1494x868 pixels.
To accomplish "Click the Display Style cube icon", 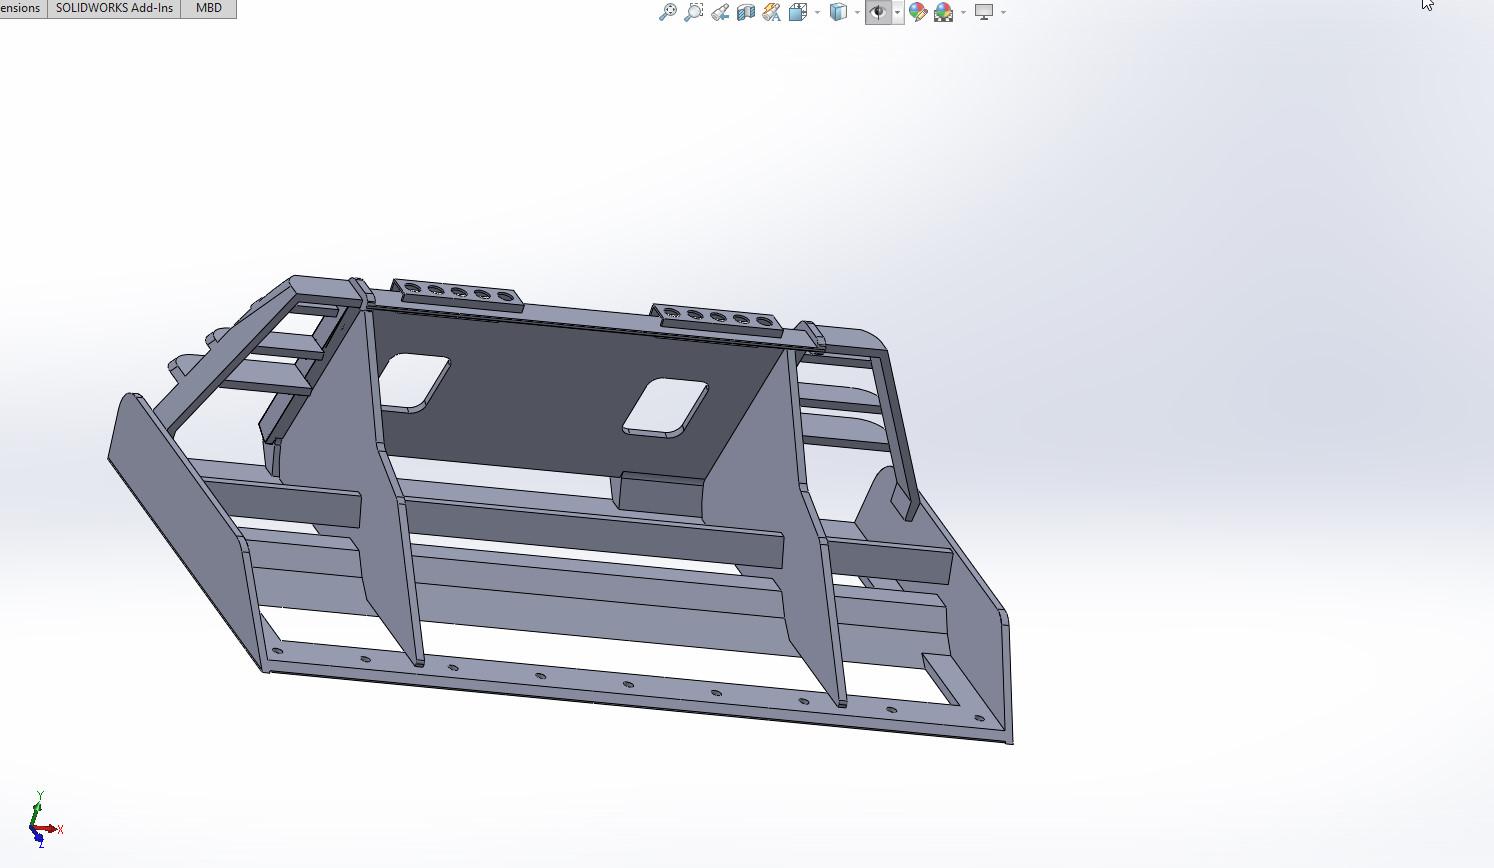I will 838,12.
